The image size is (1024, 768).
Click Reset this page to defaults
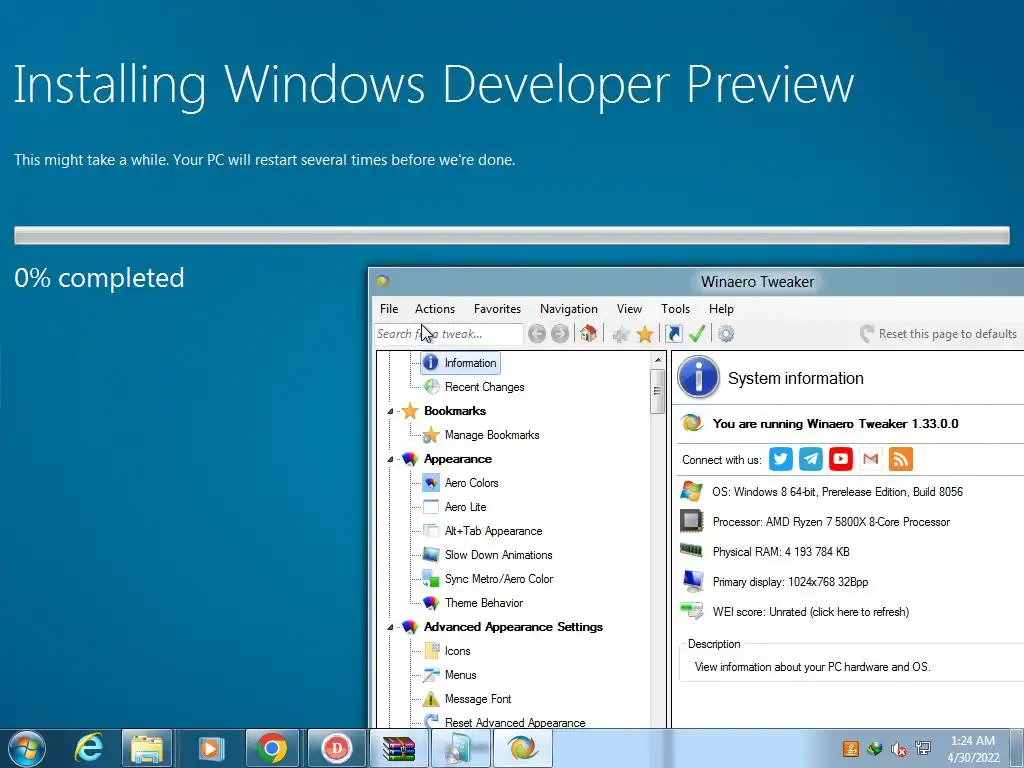click(x=938, y=334)
